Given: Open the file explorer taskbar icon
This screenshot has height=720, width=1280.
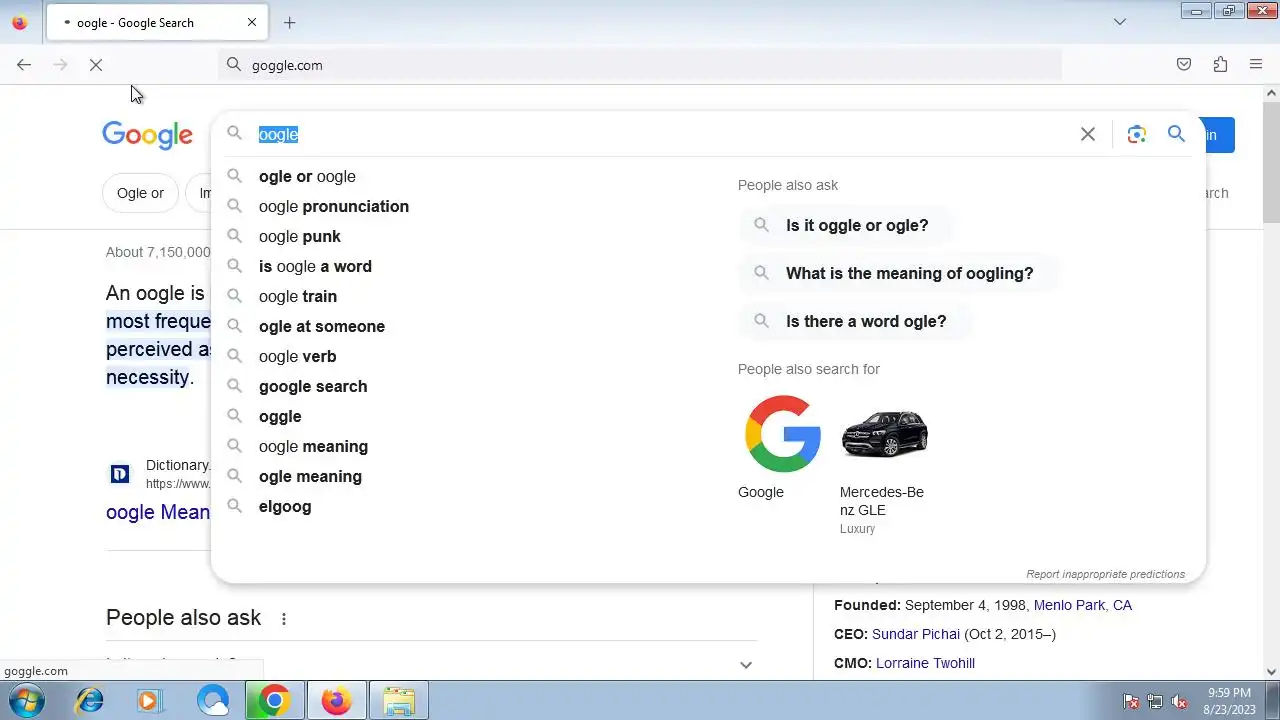Looking at the screenshot, I should tap(399, 701).
